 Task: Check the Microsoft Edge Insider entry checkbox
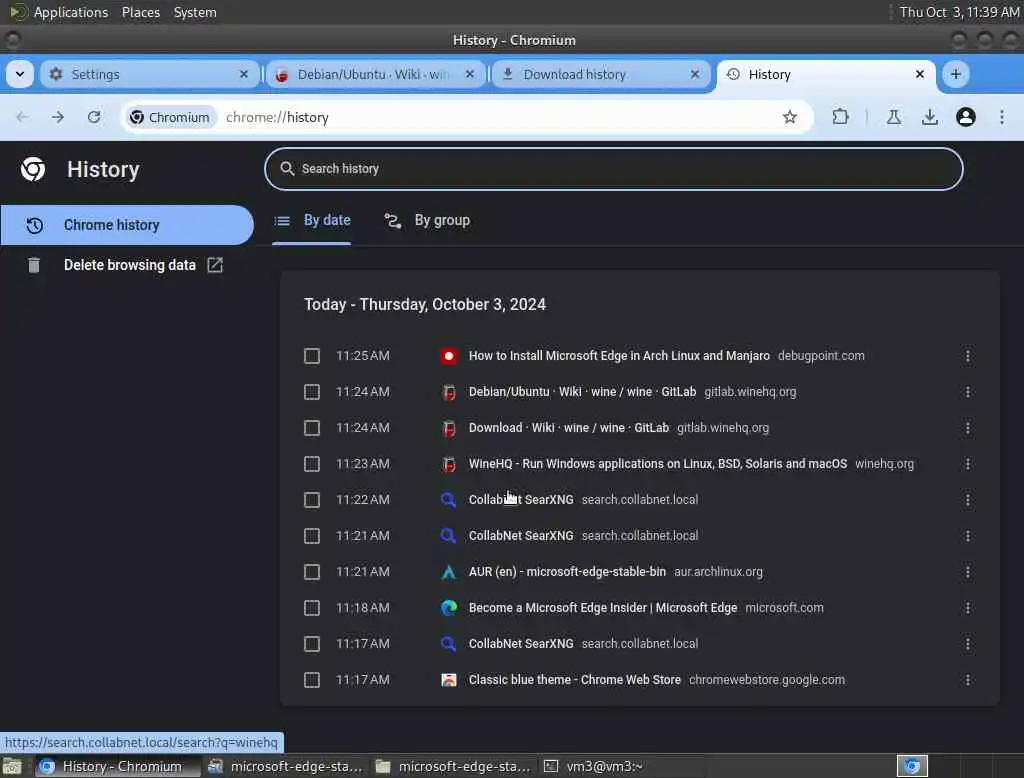pos(312,608)
